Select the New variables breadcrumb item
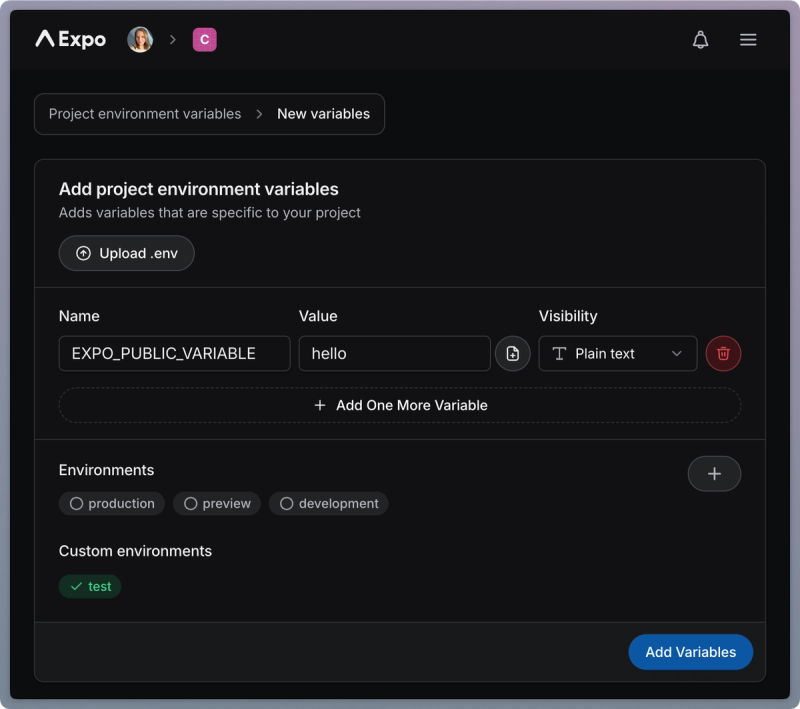Image resolution: width=800 pixels, height=709 pixels. coord(322,113)
